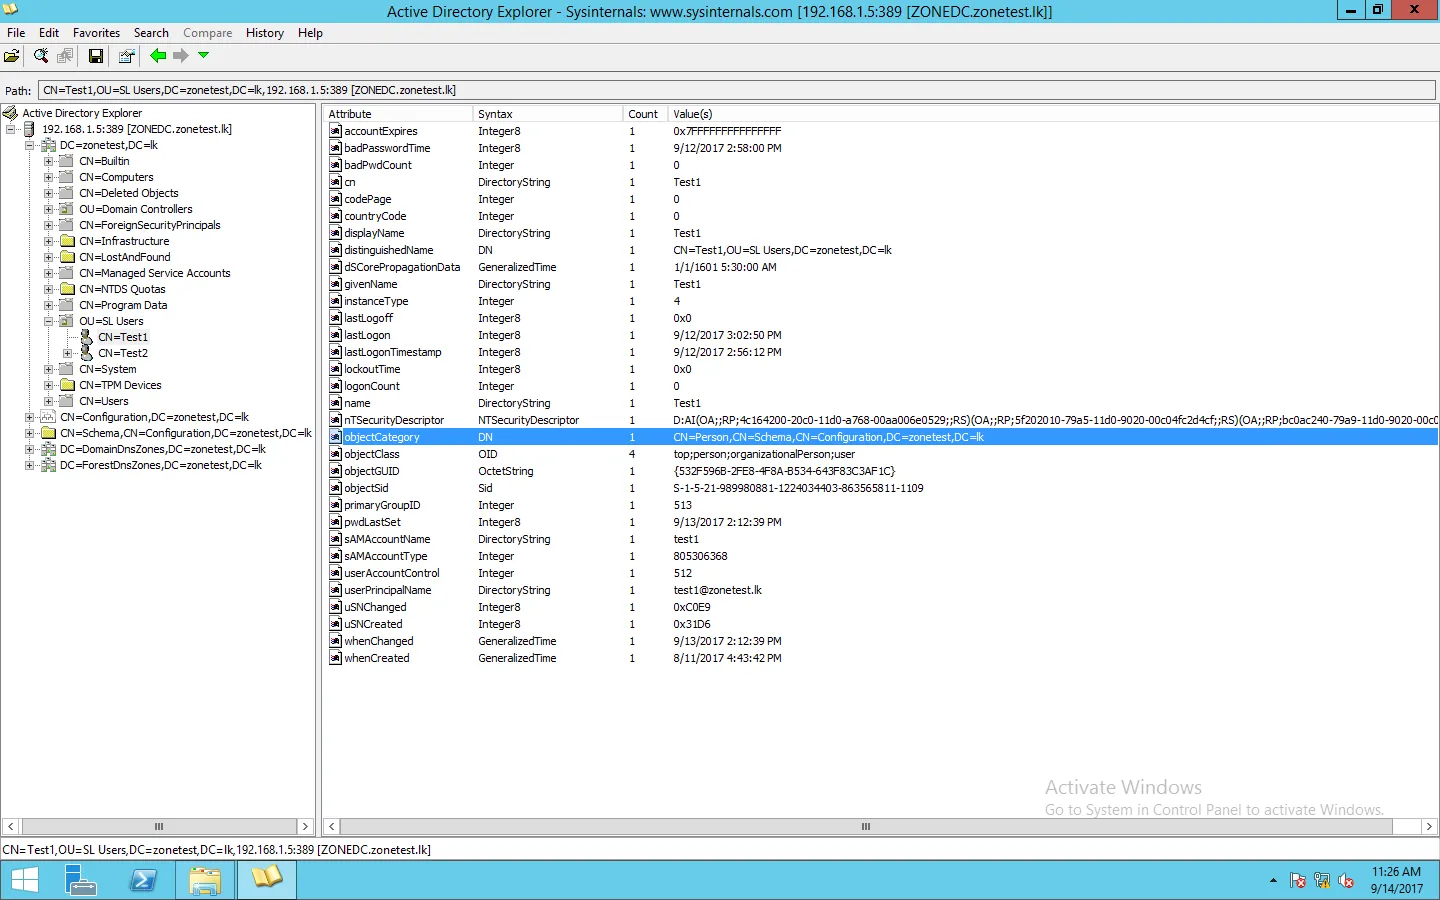Select CN=Deleted Objects in the tree
Image resolution: width=1440 pixels, height=900 pixels.
tap(129, 193)
